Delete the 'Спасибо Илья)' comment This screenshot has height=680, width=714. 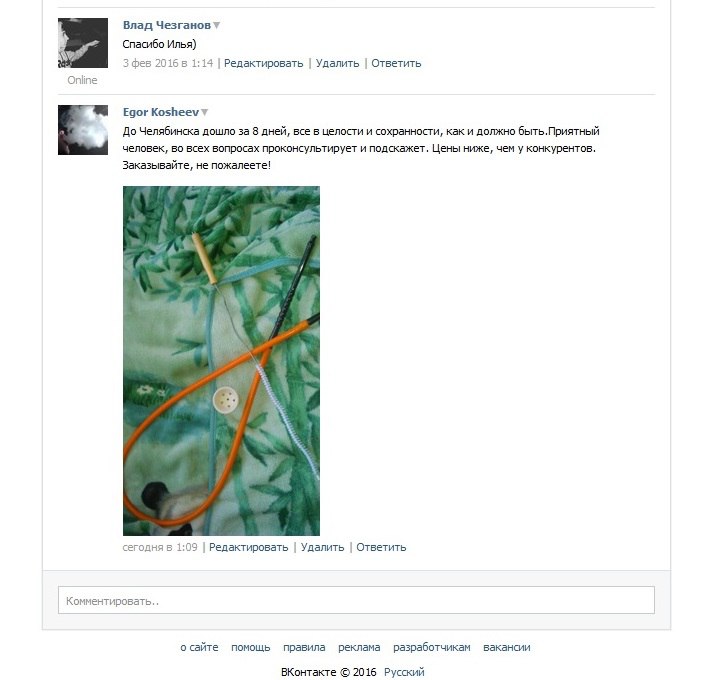337,63
